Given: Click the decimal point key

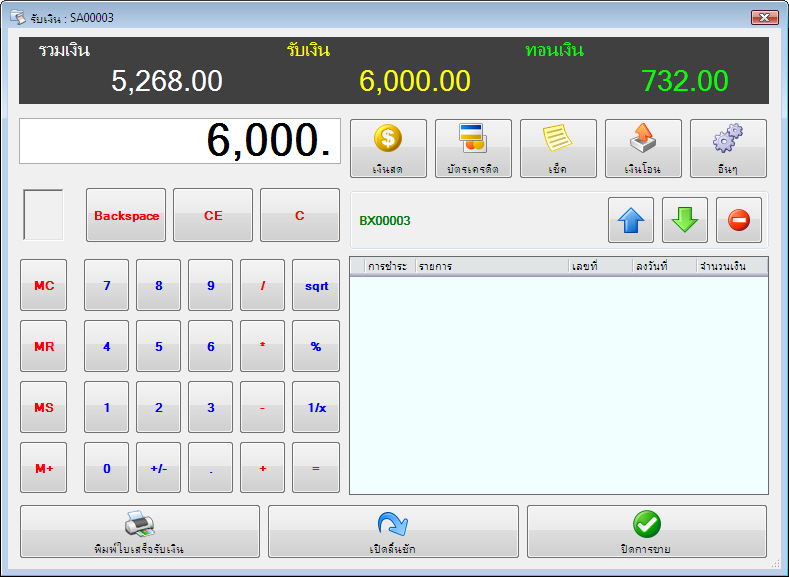Looking at the screenshot, I should [x=210, y=468].
